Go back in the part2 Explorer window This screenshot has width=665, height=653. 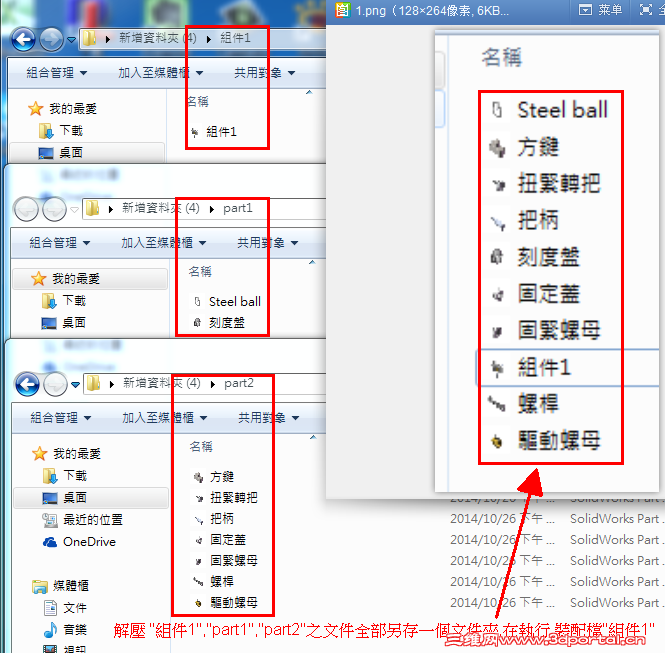coord(27,384)
